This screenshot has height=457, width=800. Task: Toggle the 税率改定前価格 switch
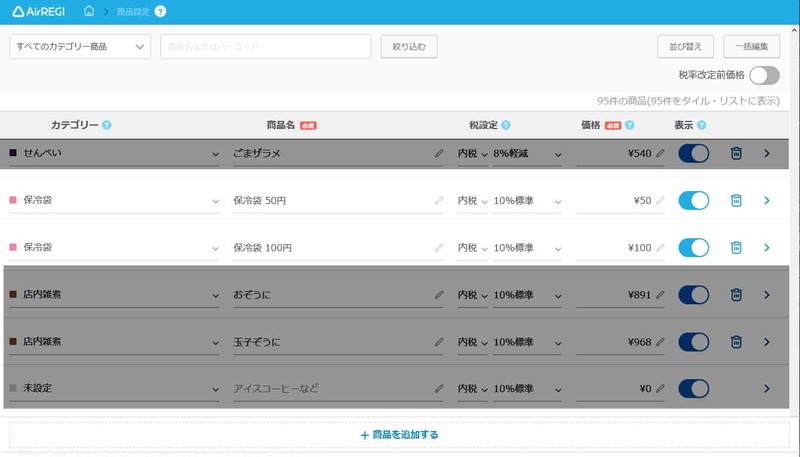click(764, 75)
